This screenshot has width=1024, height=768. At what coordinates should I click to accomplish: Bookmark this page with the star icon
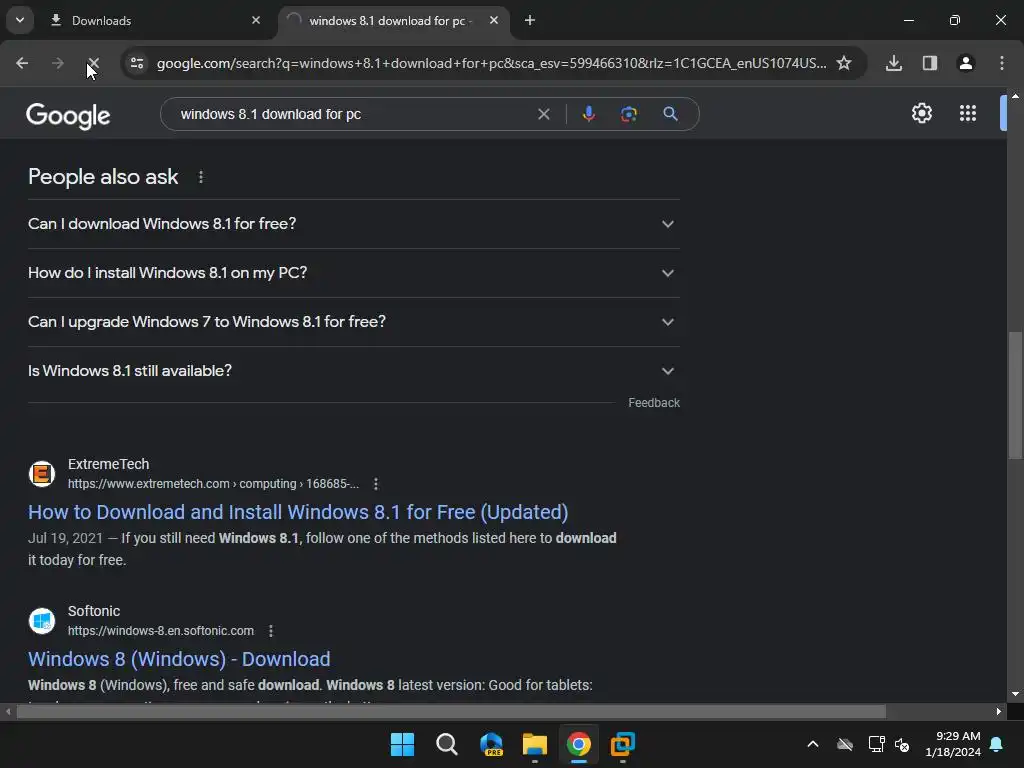pos(844,63)
